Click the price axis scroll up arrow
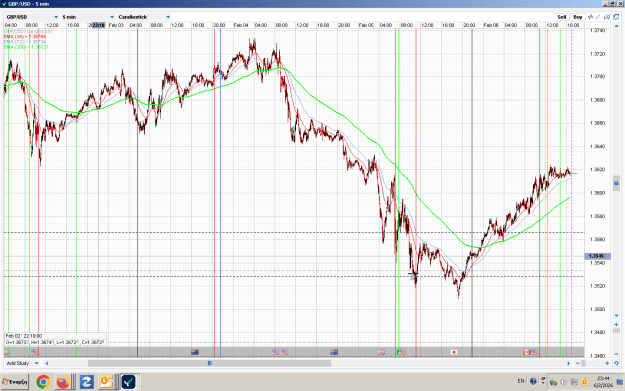This screenshot has width=625, height=391. [616, 26]
